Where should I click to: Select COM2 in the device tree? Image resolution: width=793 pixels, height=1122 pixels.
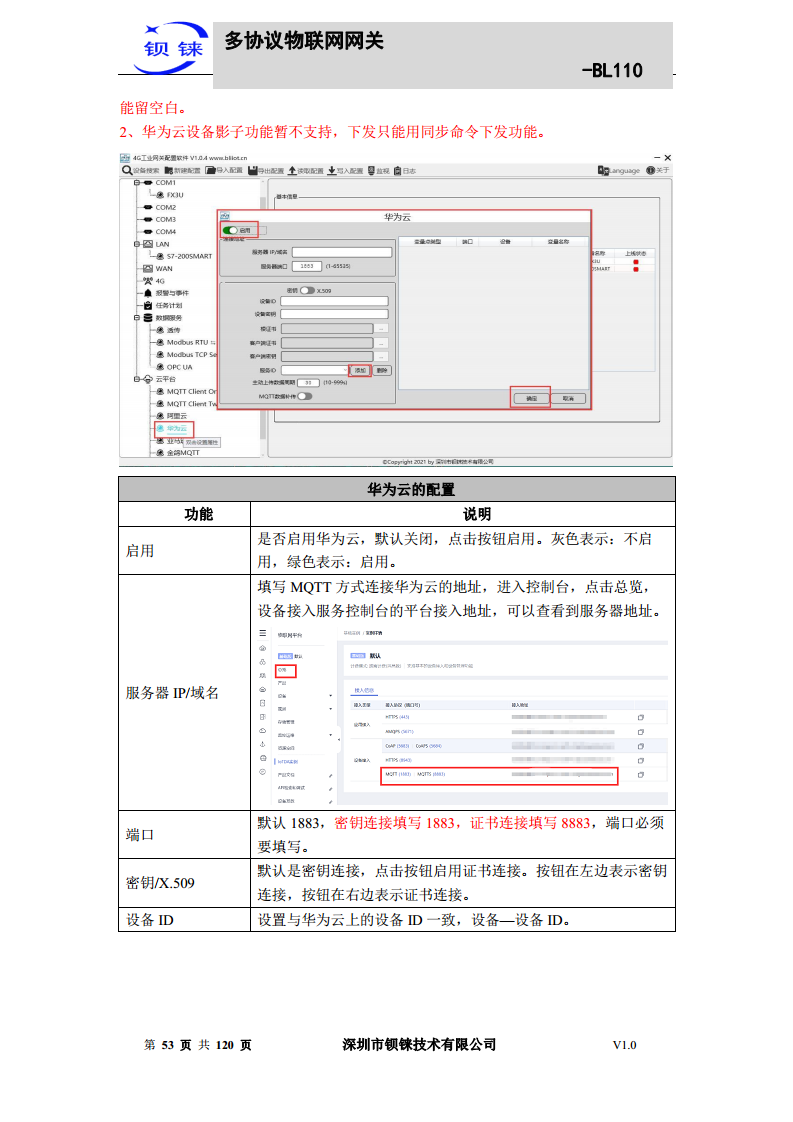click(x=165, y=208)
